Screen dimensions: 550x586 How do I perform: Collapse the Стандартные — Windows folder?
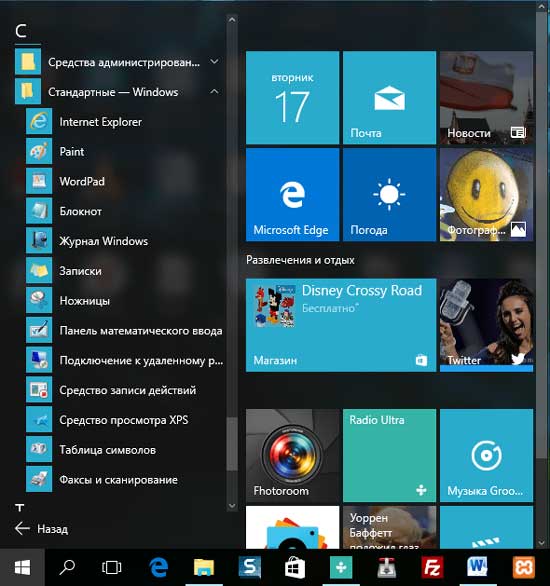pos(120,92)
